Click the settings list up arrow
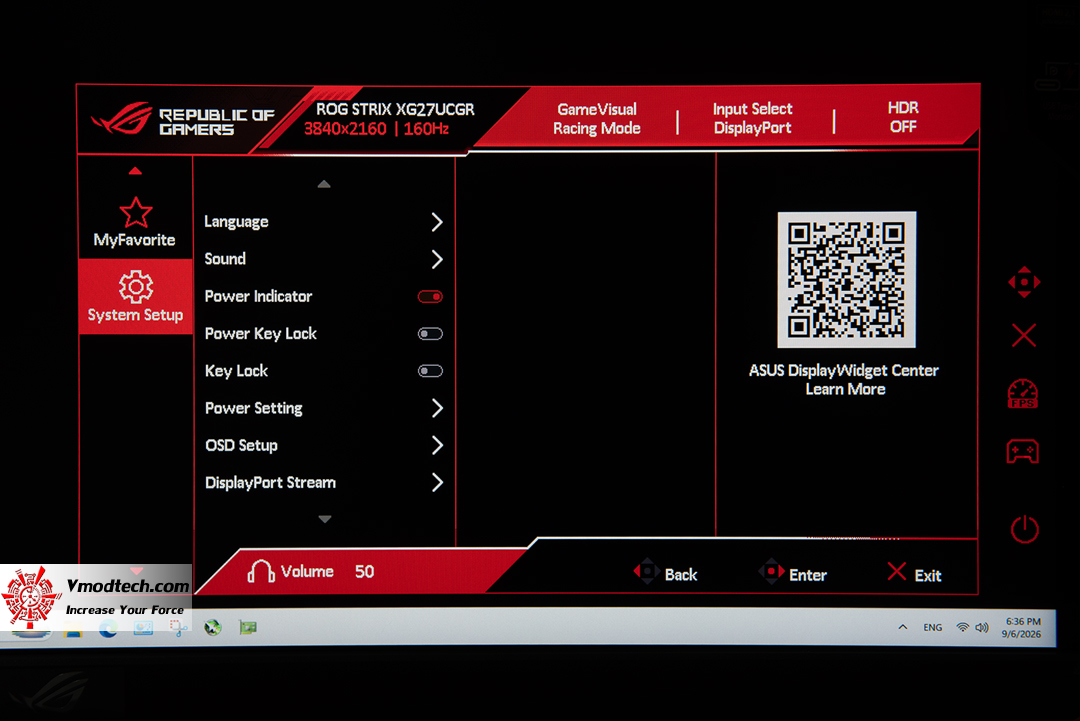The image size is (1080, 721). (324, 184)
